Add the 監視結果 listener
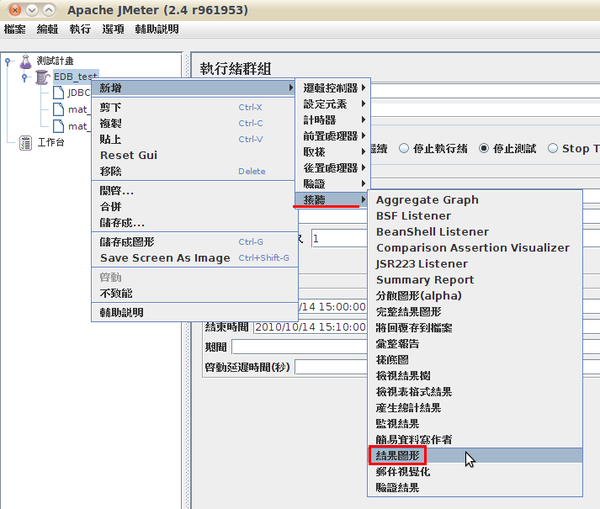This screenshot has width=600, height=509. 475,424
